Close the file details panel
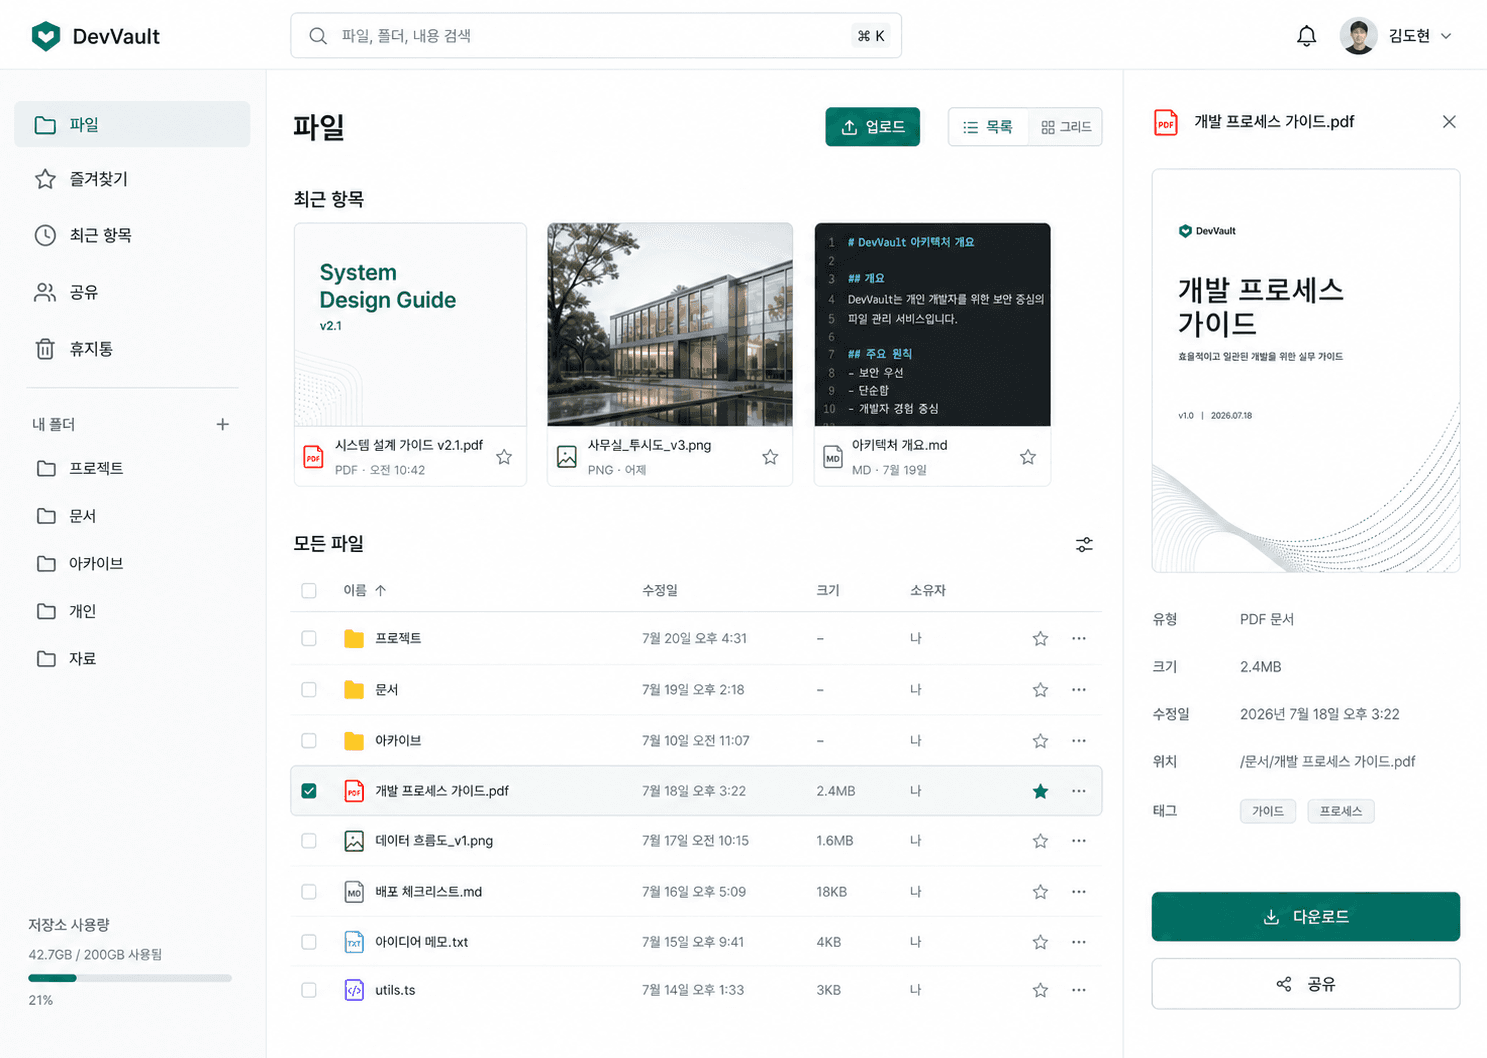 coord(1449,122)
